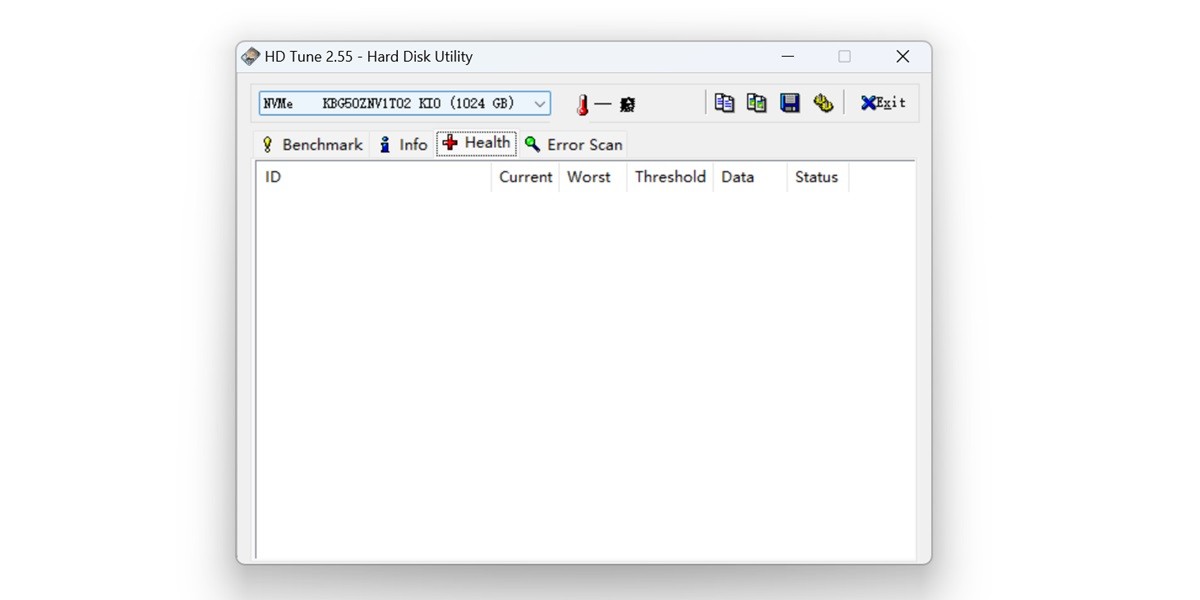Screen dimensions: 1200x600
Task: Sort by the Current column header
Action: pos(525,177)
